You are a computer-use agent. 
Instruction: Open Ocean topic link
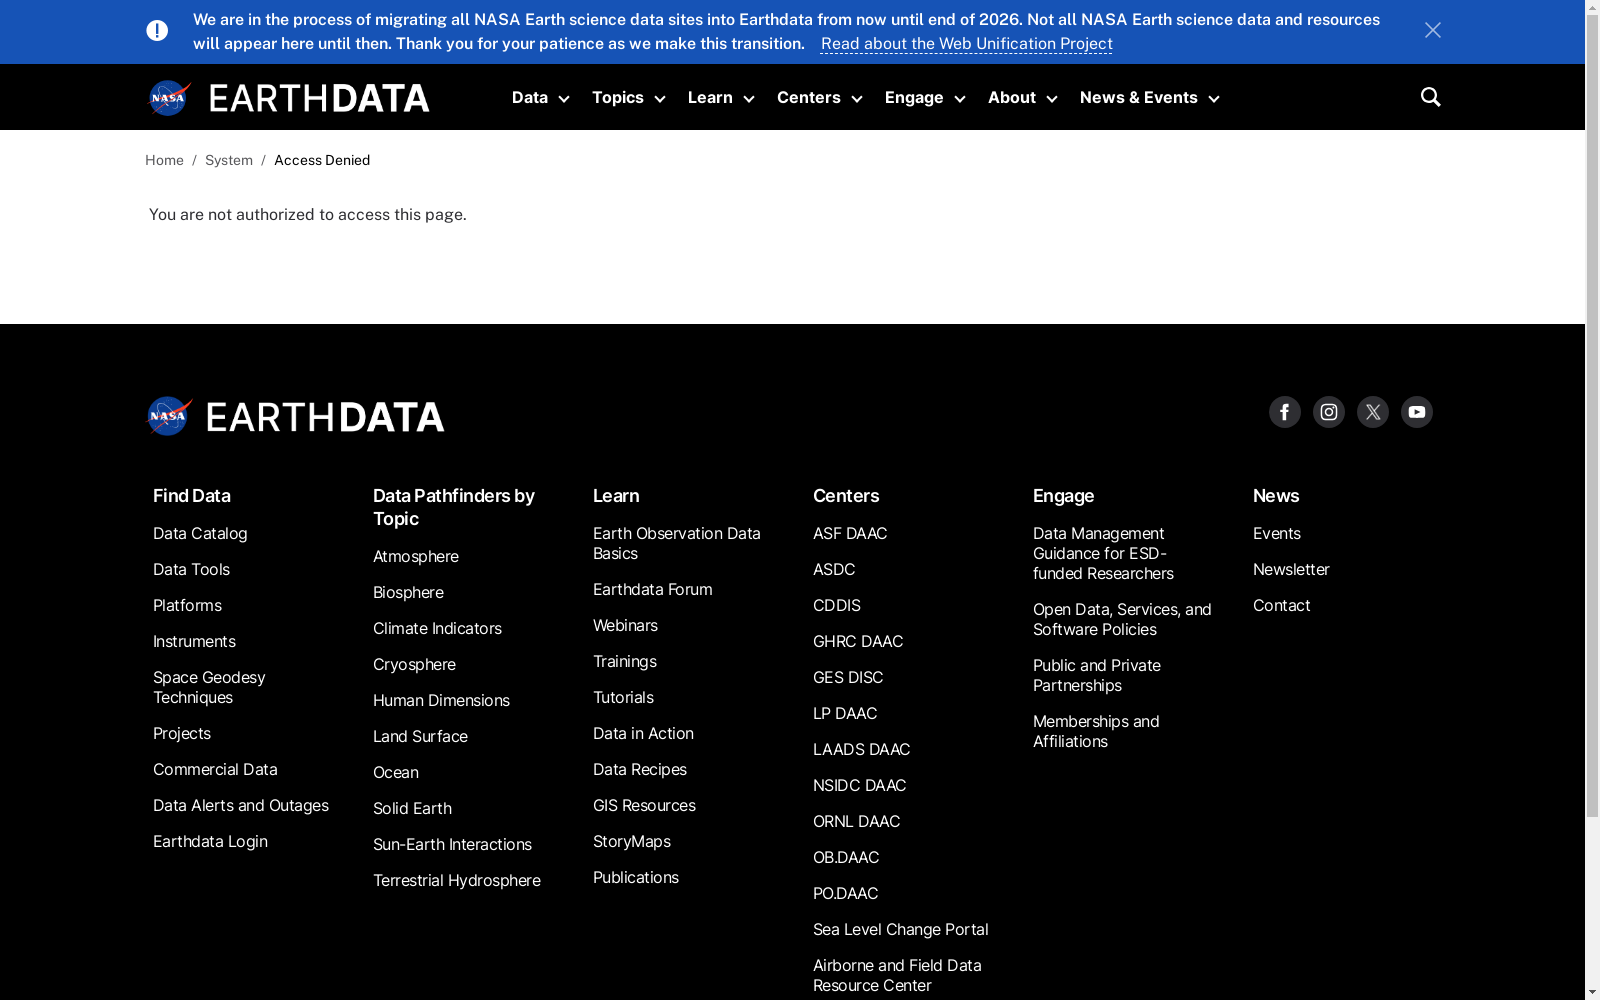pyautogui.click(x=396, y=773)
